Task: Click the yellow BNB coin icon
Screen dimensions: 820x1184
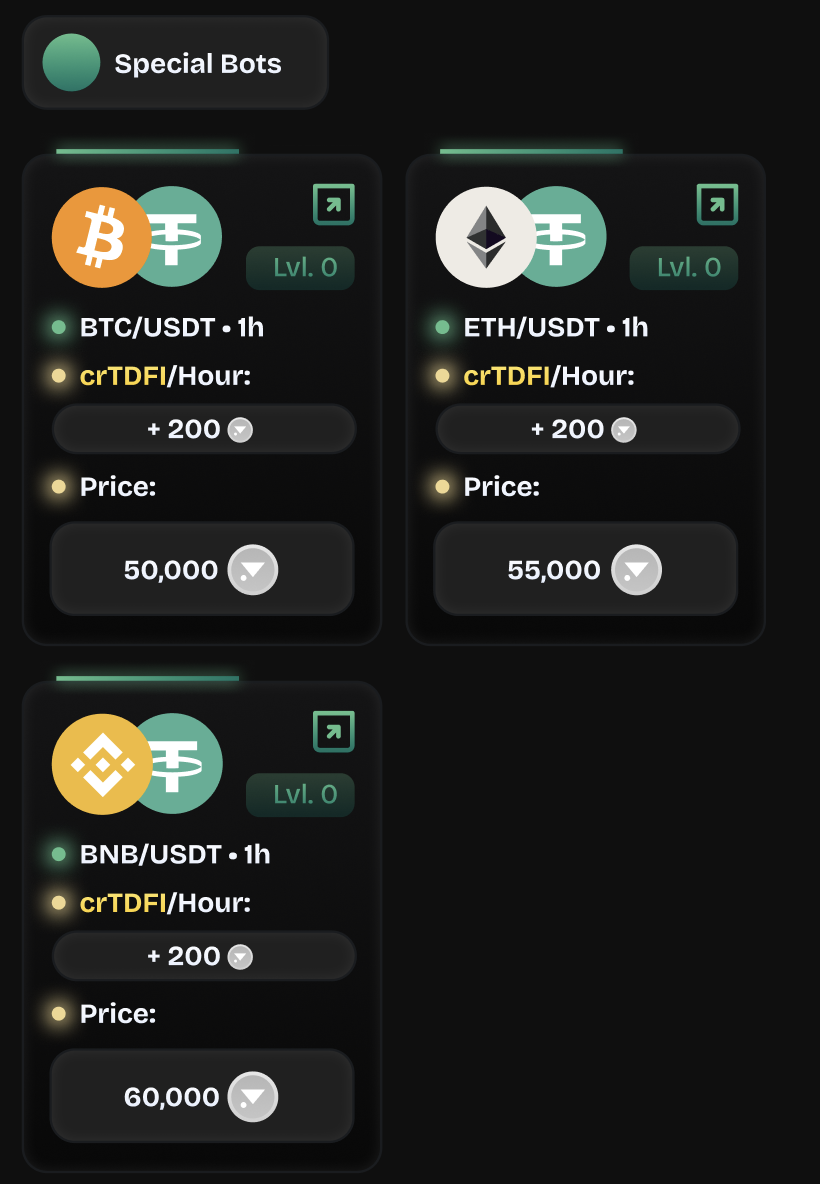Action: point(100,765)
